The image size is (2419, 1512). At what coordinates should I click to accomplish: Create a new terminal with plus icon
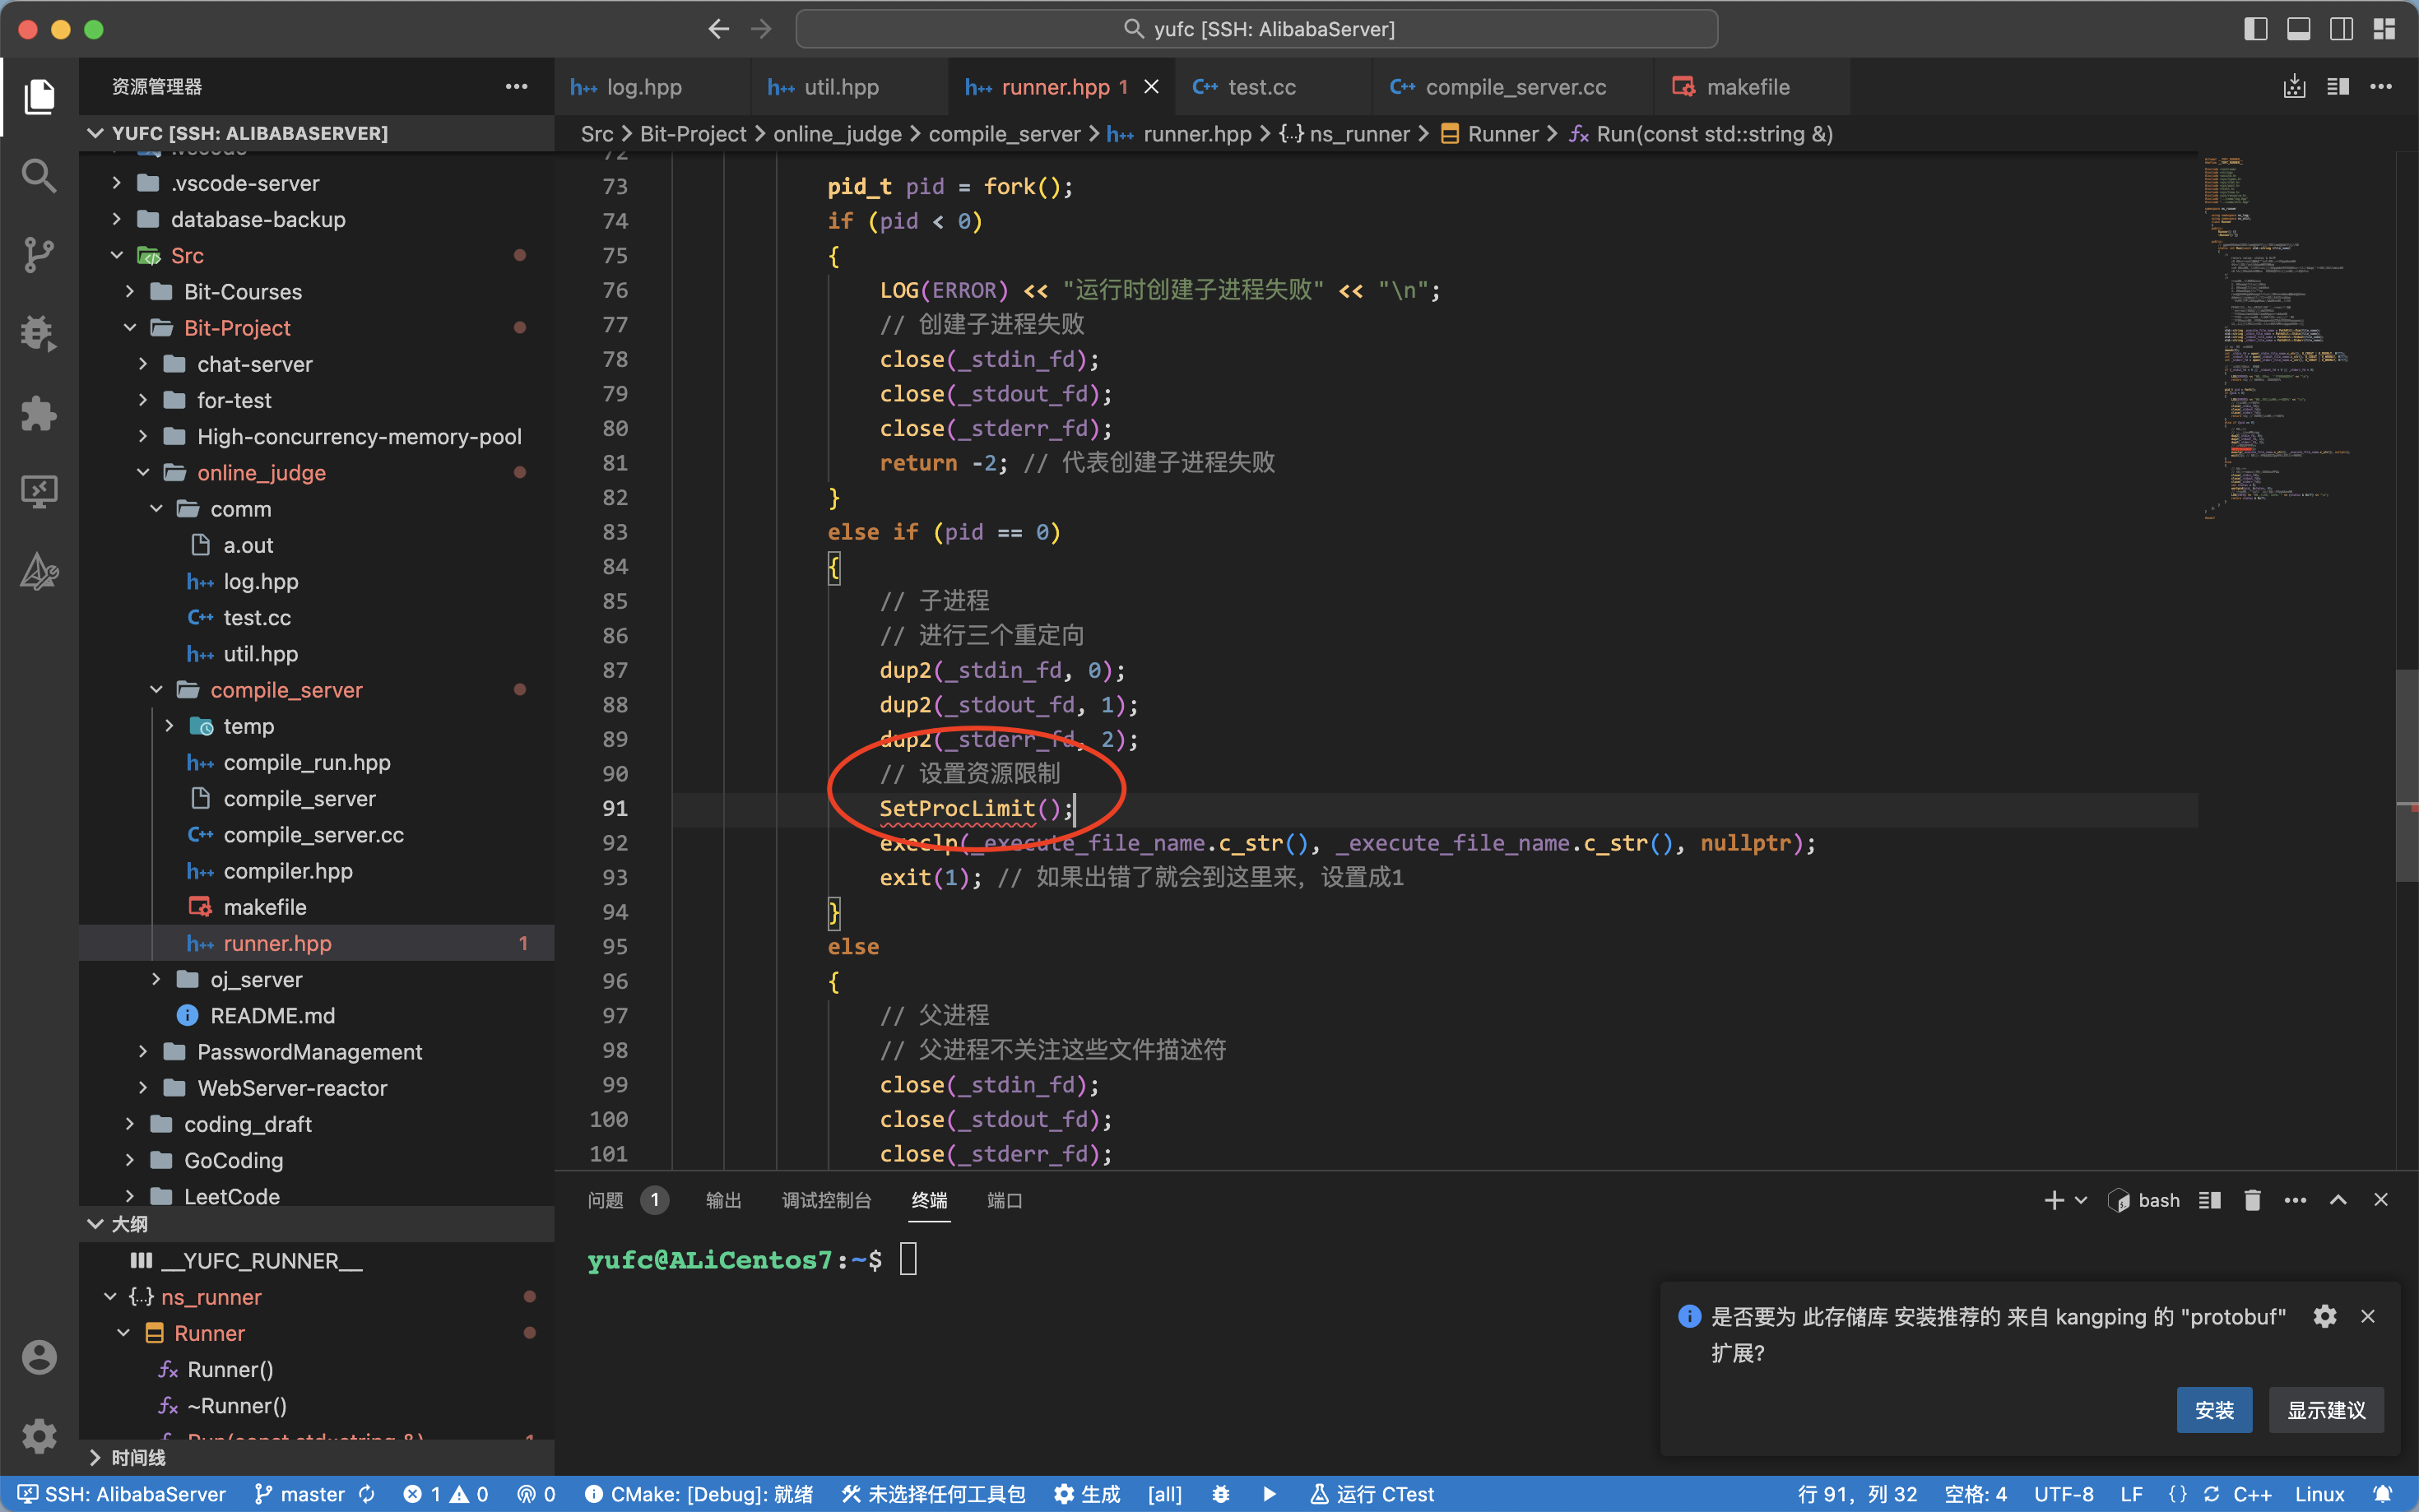click(2054, 1200)
